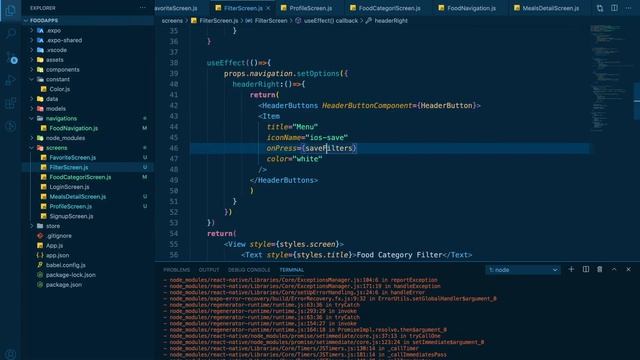Click the 'screens' breadcrumb segment

172,21
